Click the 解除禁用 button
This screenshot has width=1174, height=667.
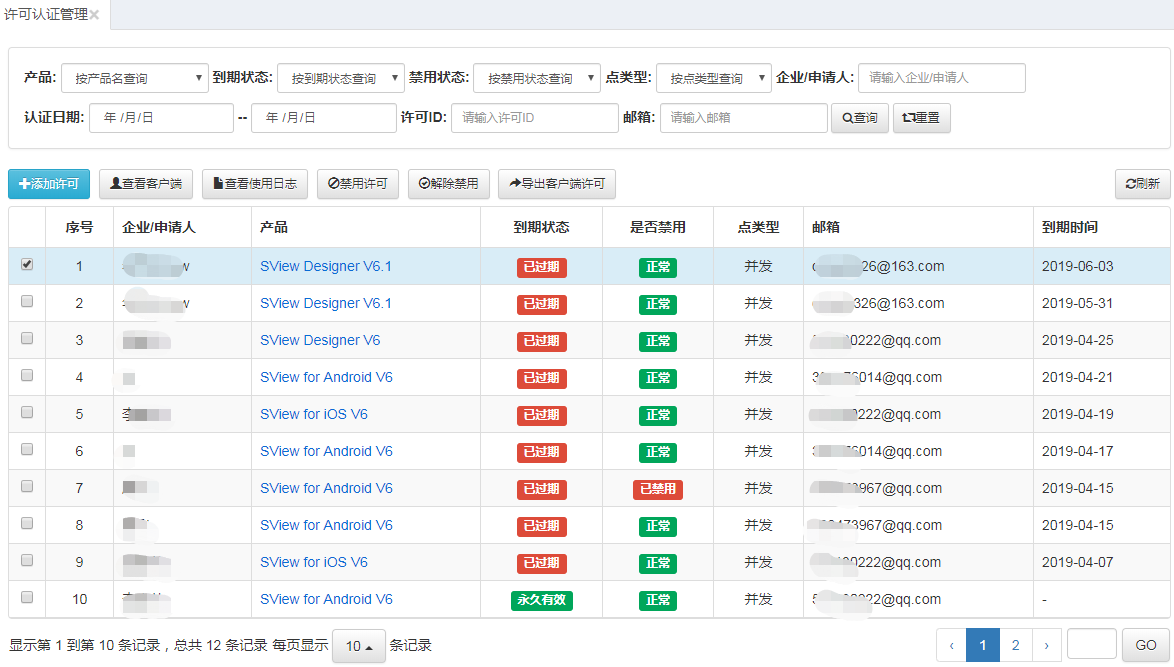(x=448, y=183)
